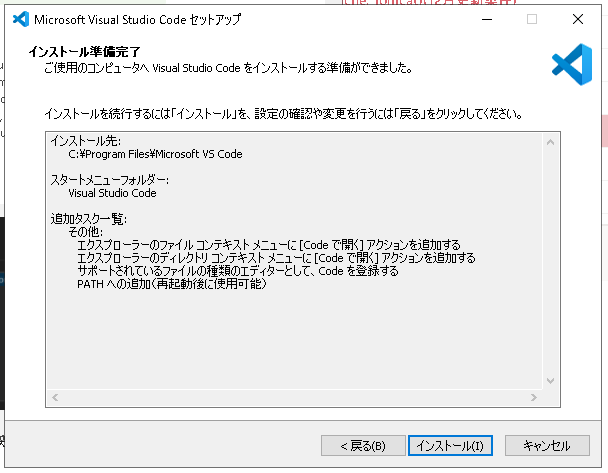Screen dimensions: 608x473
Task: Click the インストール準備完了 heading
Action: coord(85,52)
